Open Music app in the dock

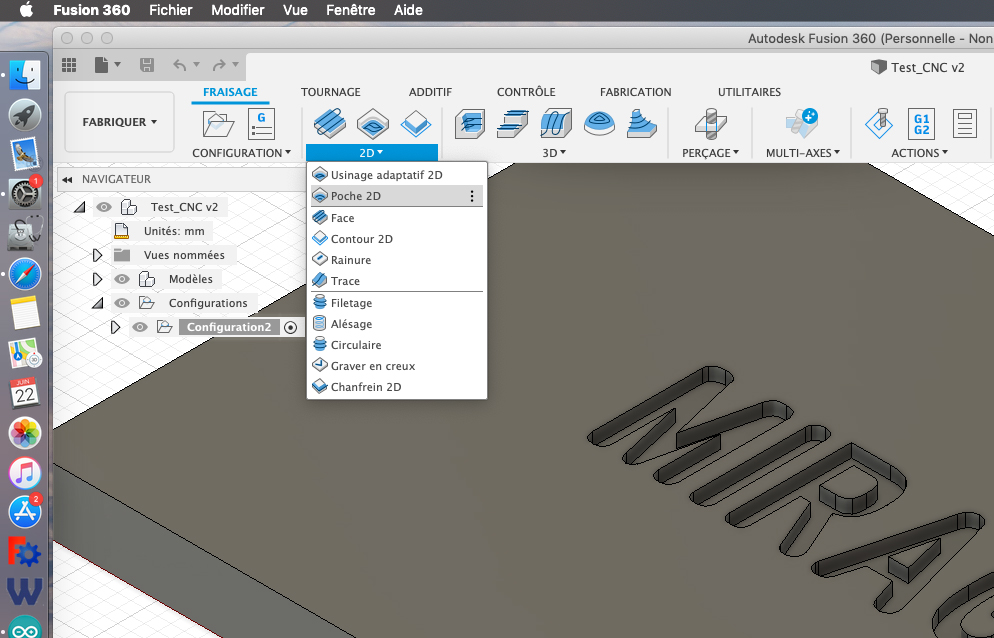point(25,472)
